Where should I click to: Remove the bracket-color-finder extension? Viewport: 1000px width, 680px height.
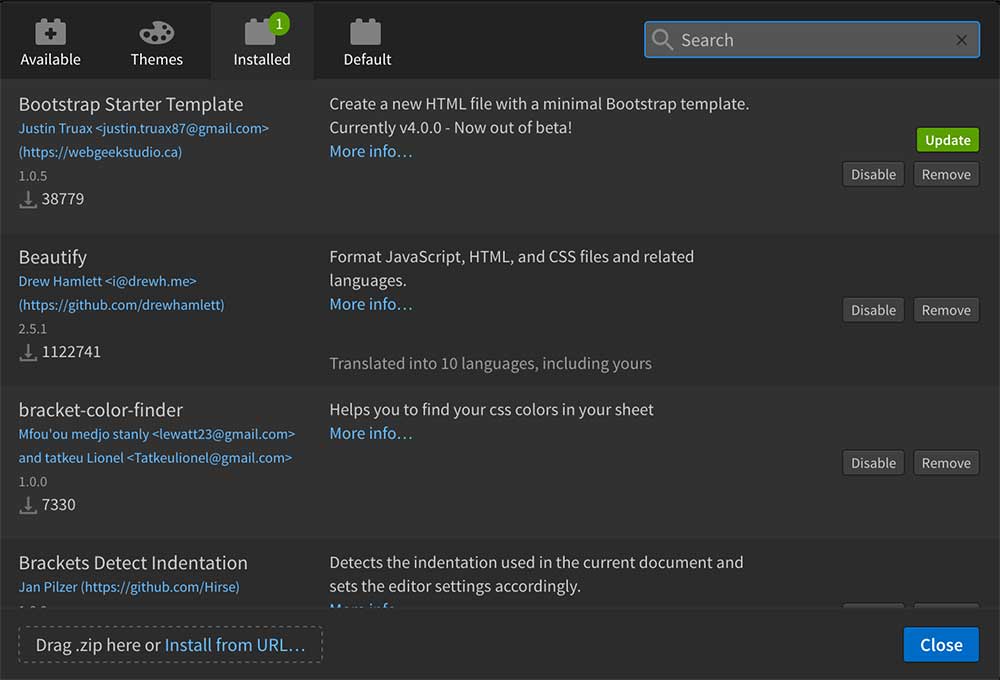coord(946,463)
